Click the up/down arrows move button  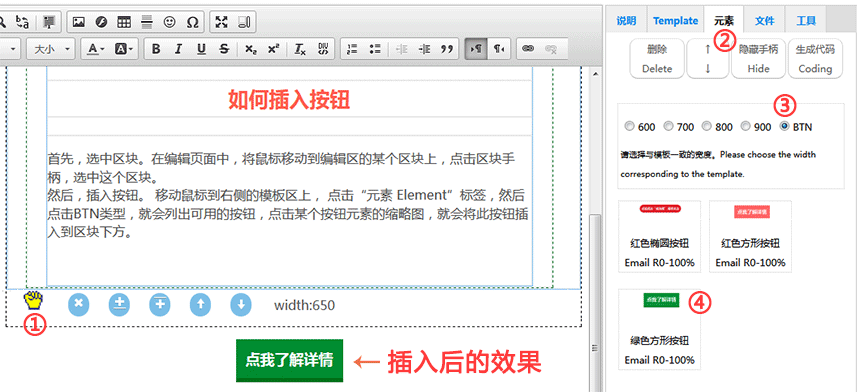(708, 59)
